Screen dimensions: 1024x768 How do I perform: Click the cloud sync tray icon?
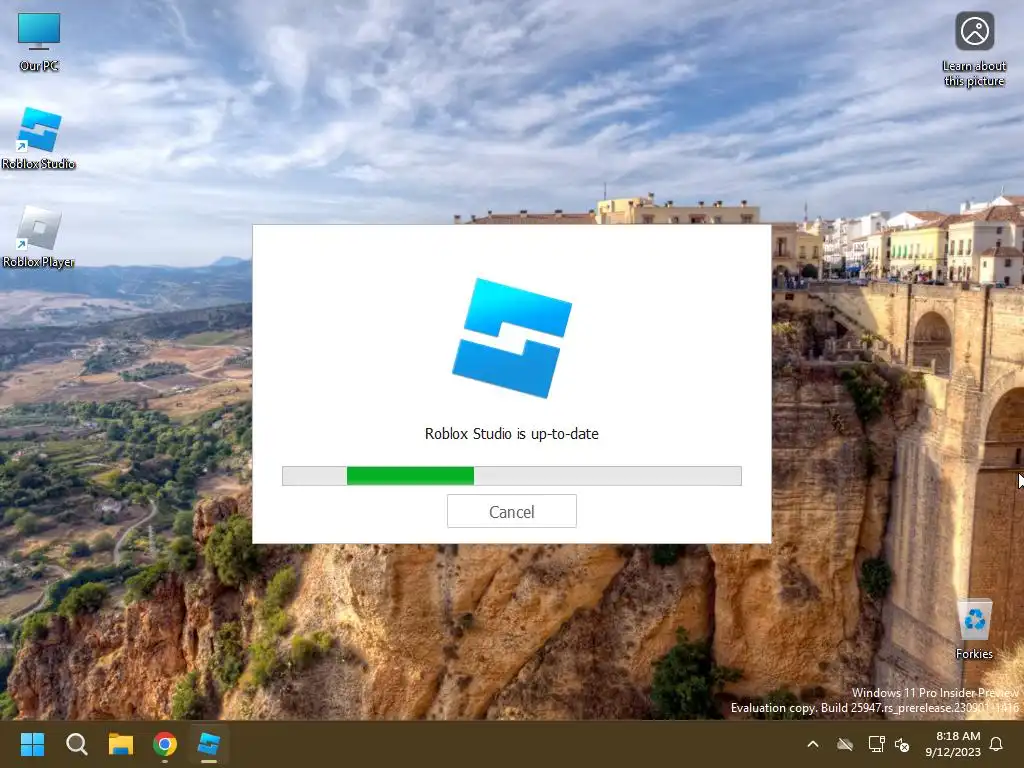pyautogui.click(x=845, y=744)
